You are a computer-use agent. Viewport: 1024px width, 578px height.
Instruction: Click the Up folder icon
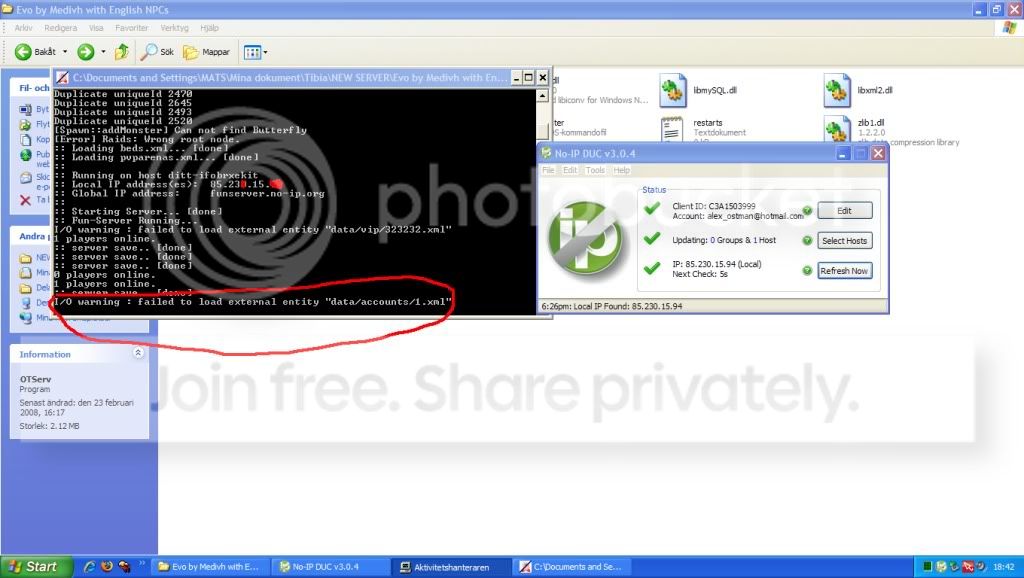coord(121,52)
